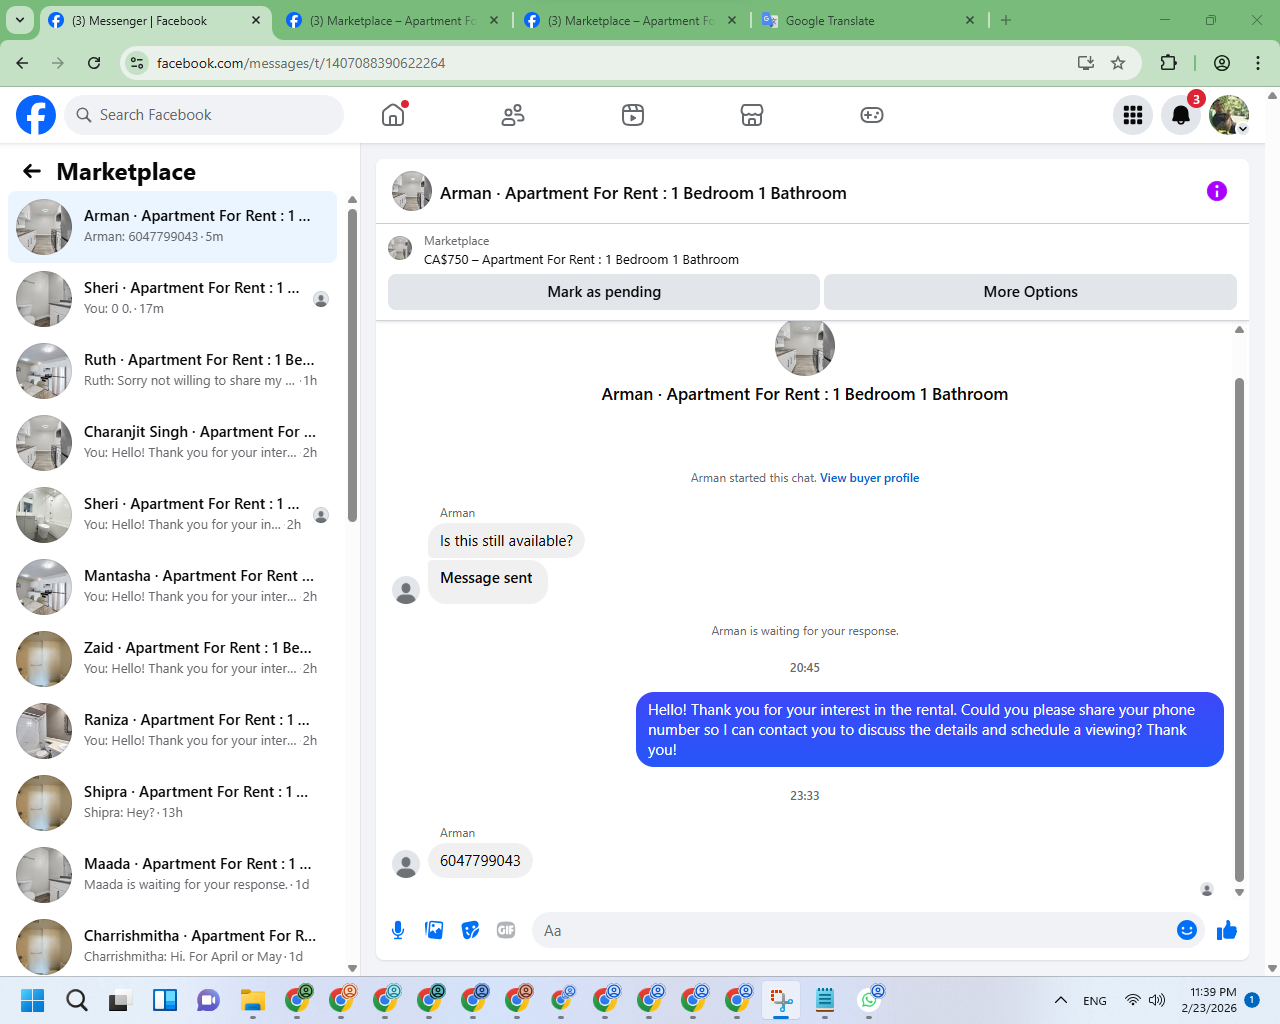Switch to Google Translate tab
1280x1024 pixels.
coord(868,20)
